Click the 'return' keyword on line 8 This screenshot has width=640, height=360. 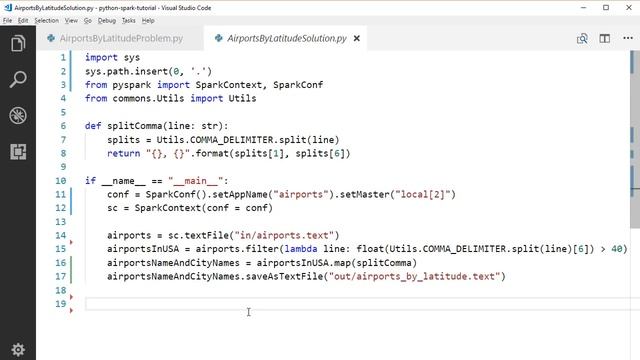click(x=124, y=153)
